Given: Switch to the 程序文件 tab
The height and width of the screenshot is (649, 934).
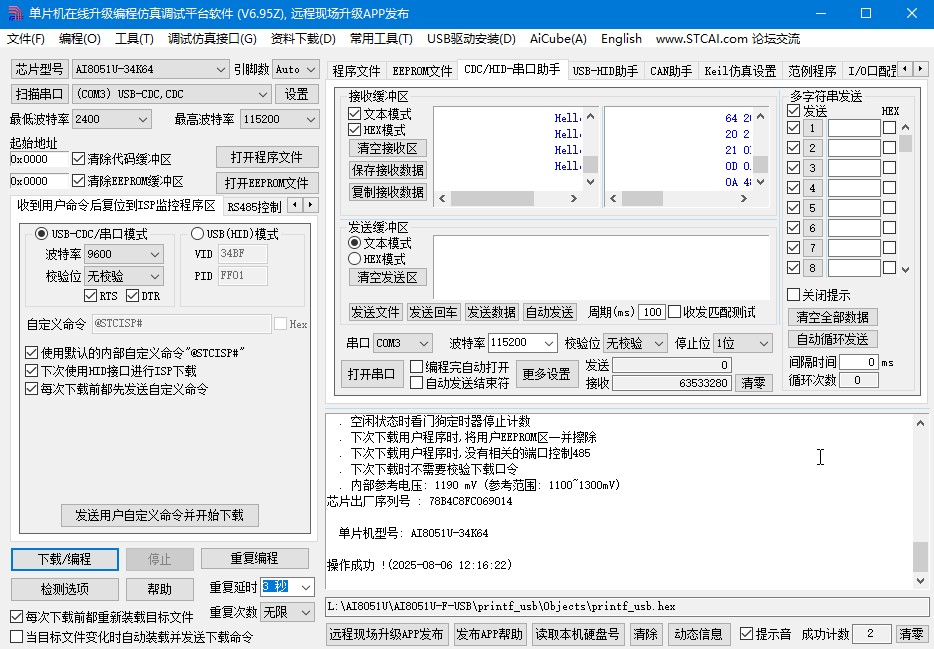Looking at the screenshot, I should (356, 71).
